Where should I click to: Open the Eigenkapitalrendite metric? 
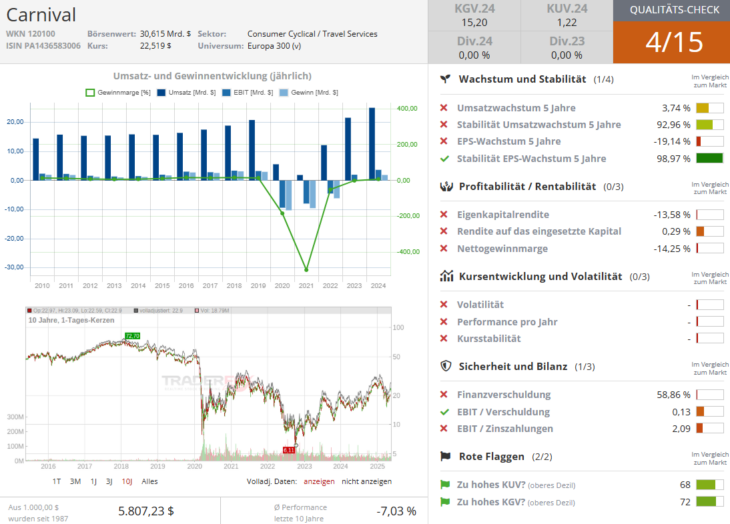(x=503, y=215)
